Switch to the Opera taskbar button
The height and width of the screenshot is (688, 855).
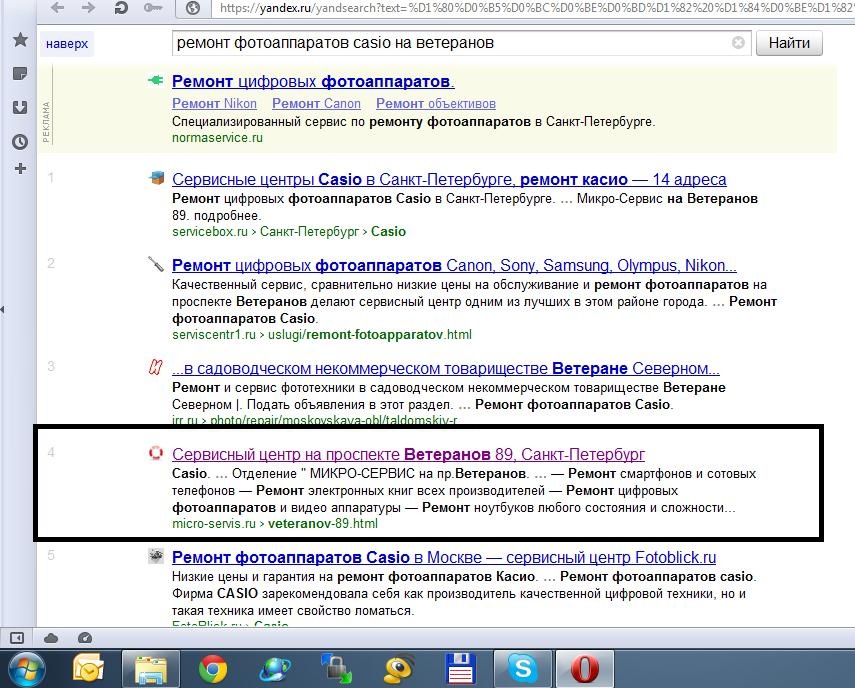pyautogui.click(x=585, y=669)
